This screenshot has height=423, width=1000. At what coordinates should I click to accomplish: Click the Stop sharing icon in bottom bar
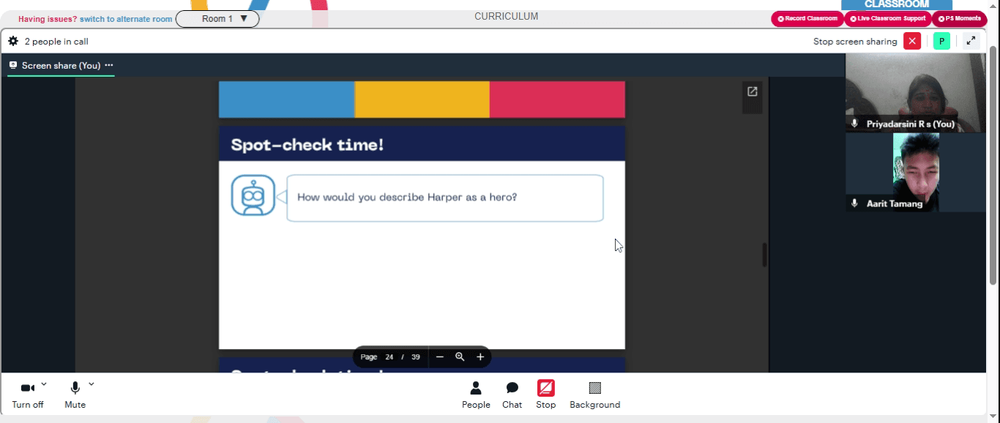pos(546,388)
